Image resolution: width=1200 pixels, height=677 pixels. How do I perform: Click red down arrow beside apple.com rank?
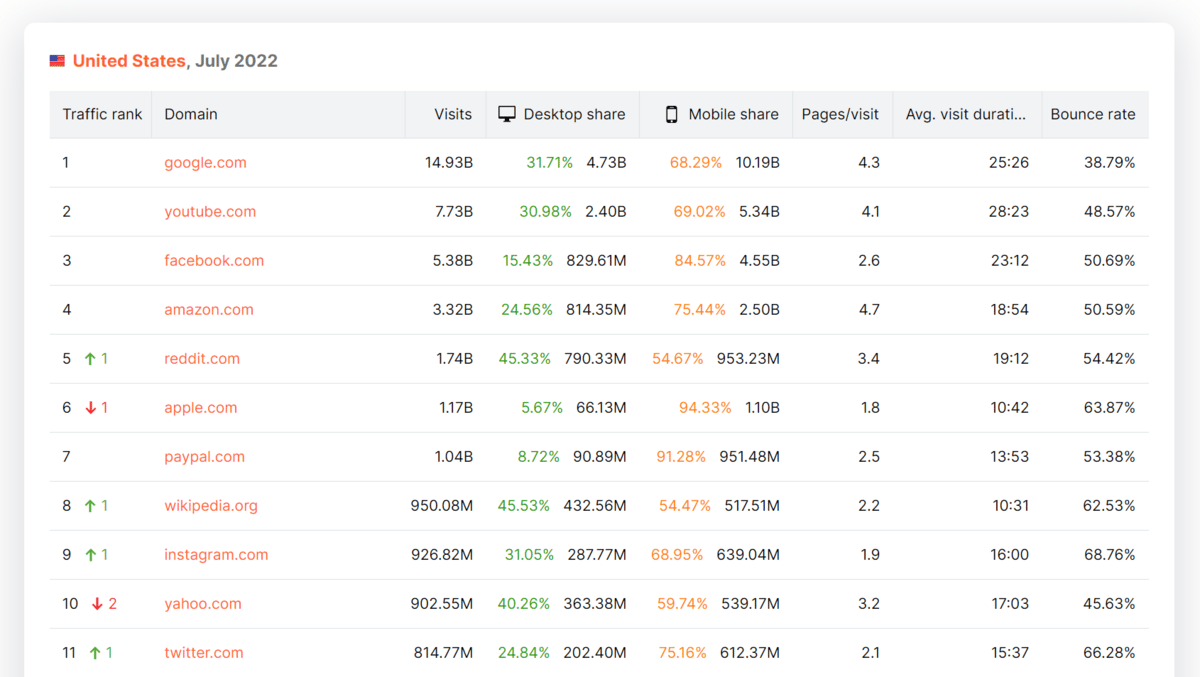tap(90, 407)
